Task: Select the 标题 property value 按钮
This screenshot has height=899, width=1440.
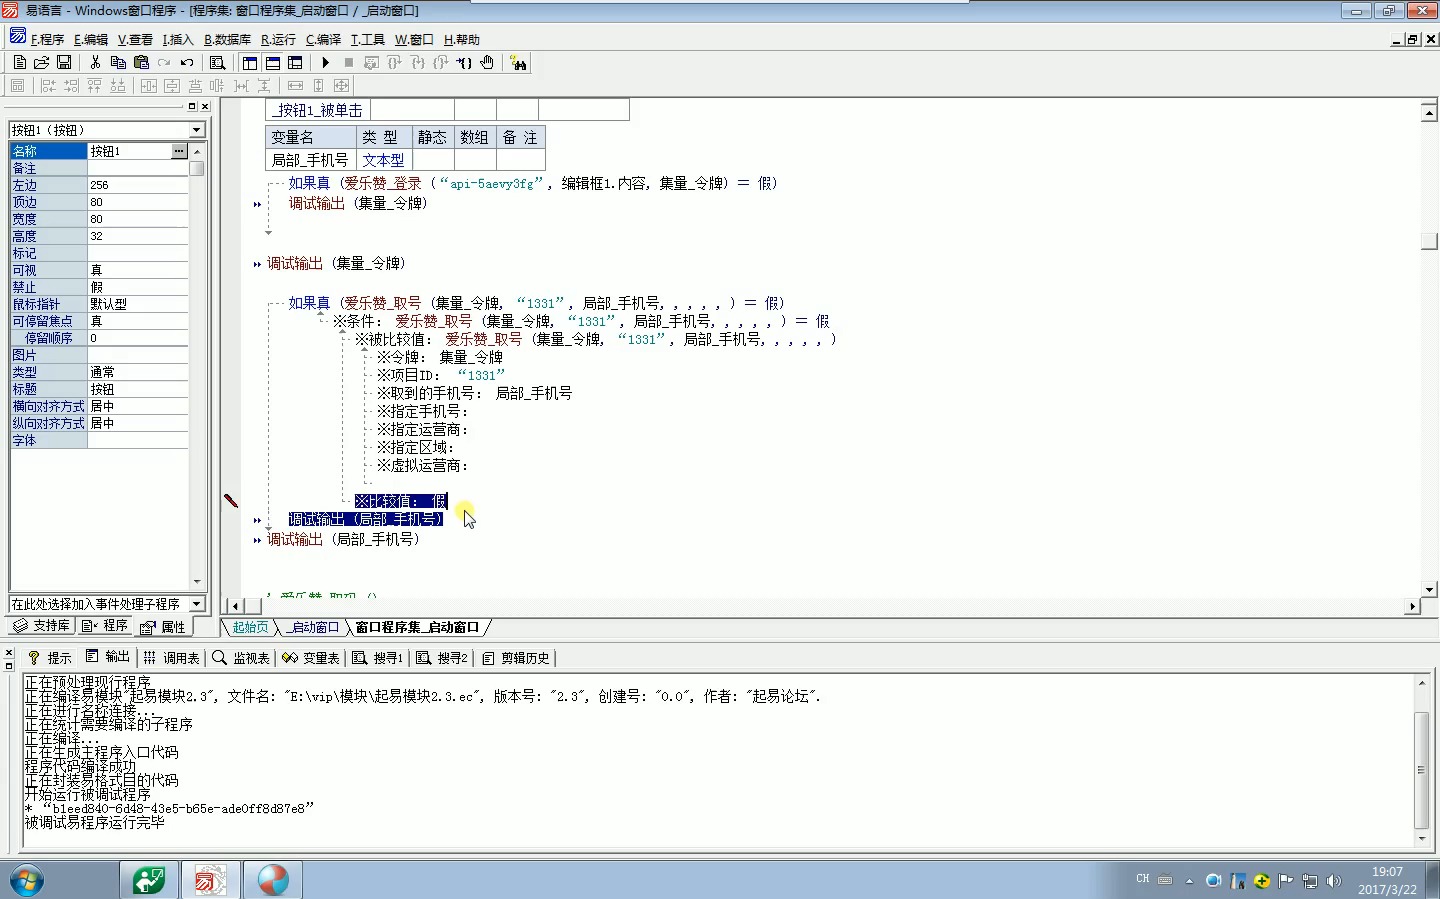Action: [x=138, y=389]
